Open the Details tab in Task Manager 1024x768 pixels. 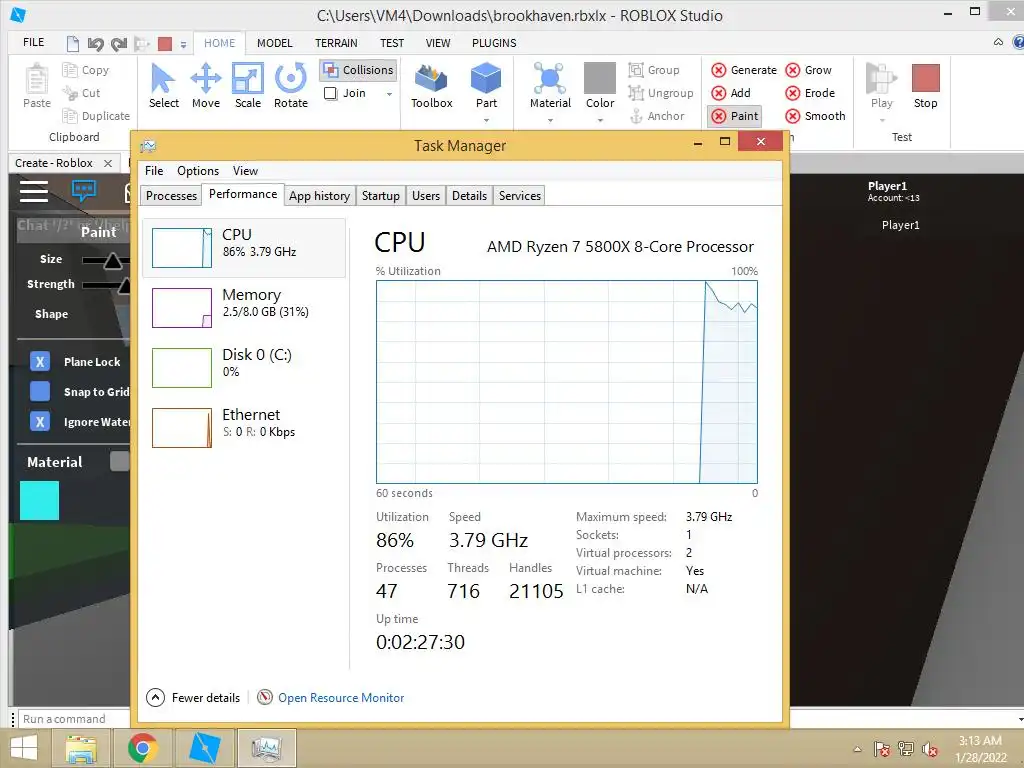469,196
